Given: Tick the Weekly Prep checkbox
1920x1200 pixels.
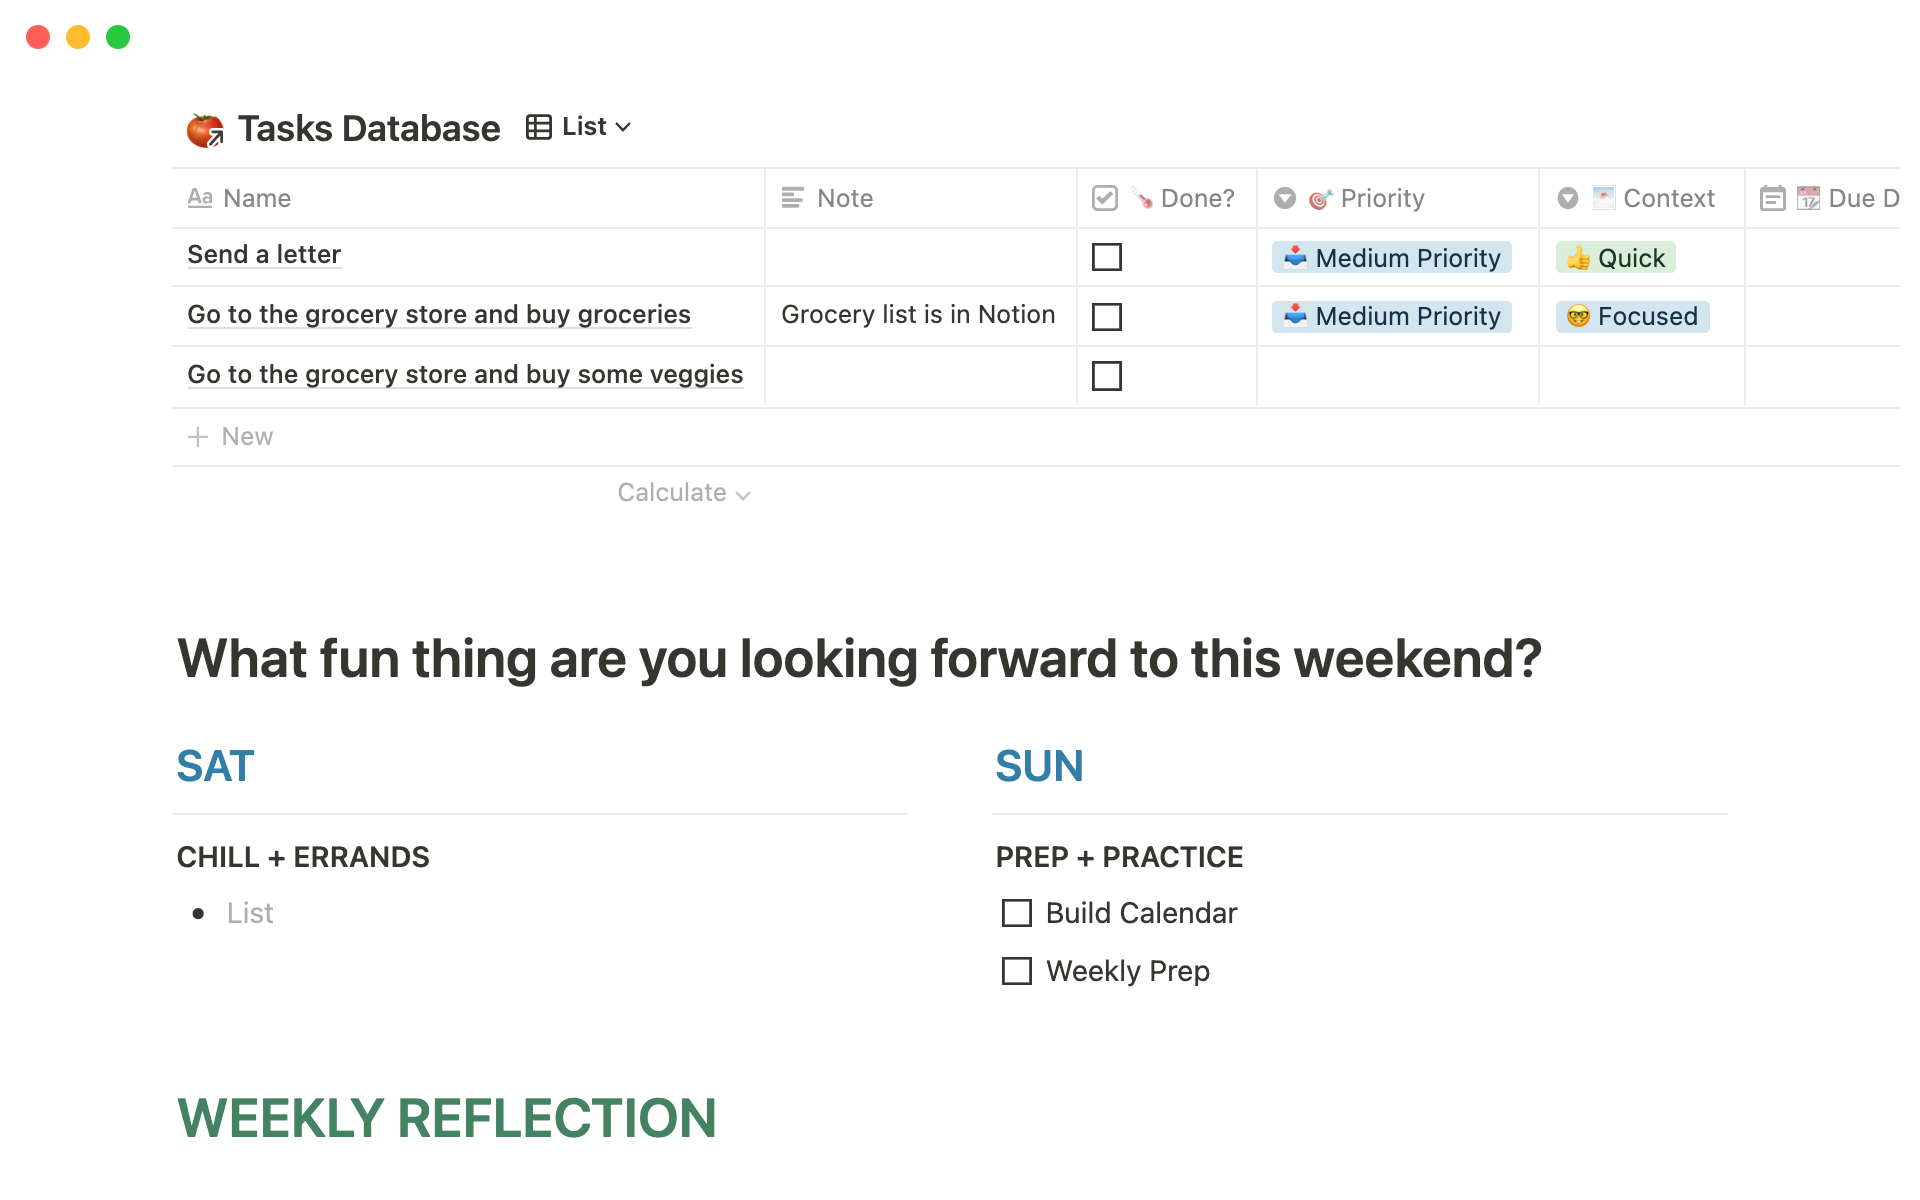Looking at the screenshot, I should point(1017,971).
